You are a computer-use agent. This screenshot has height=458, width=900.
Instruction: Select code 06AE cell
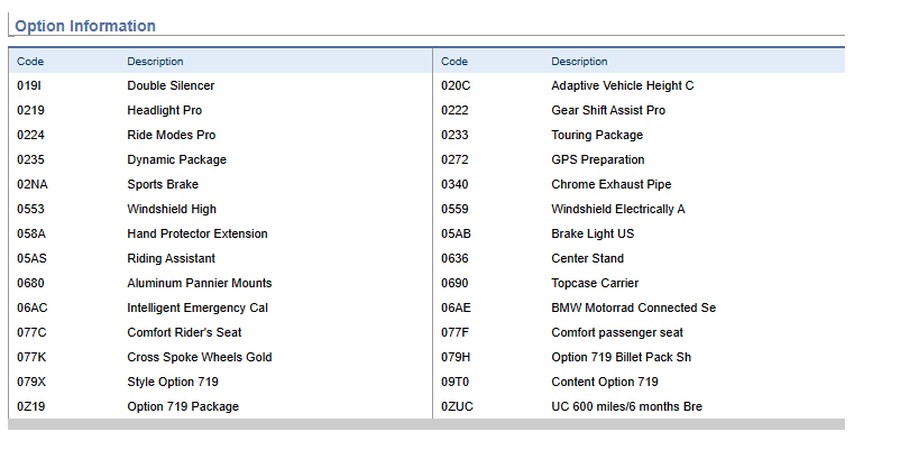click(x=456, y=308)
